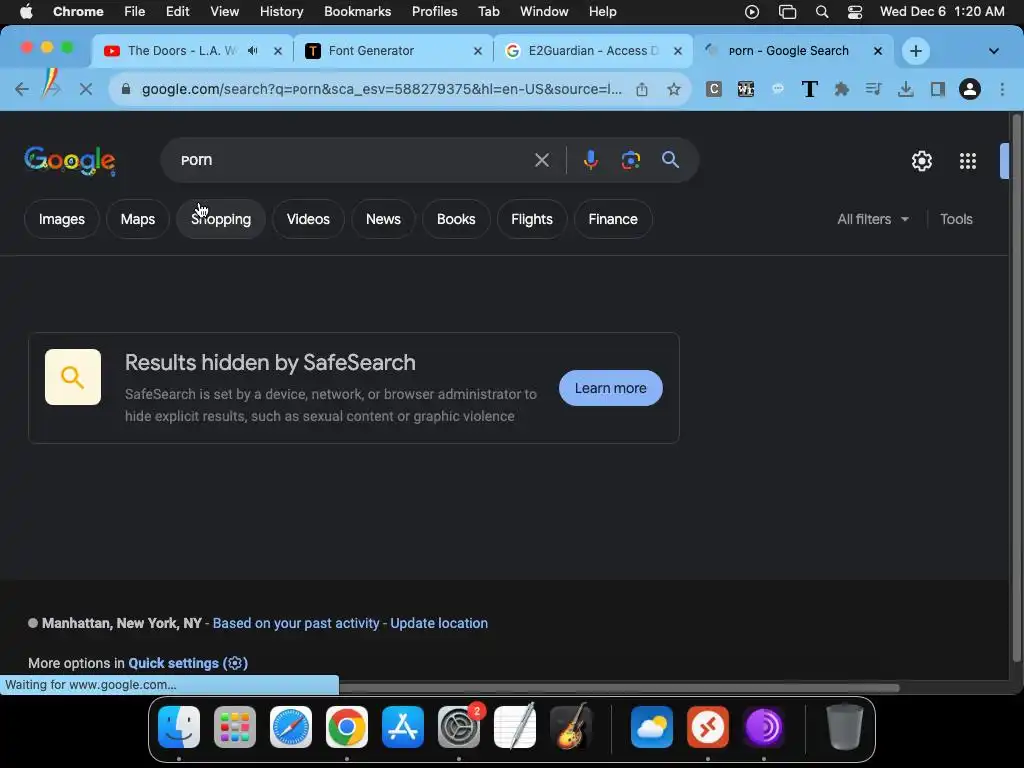The image size is (1024, 768).
Task: Select the Books filter
Action: click(x=456, y=219)
